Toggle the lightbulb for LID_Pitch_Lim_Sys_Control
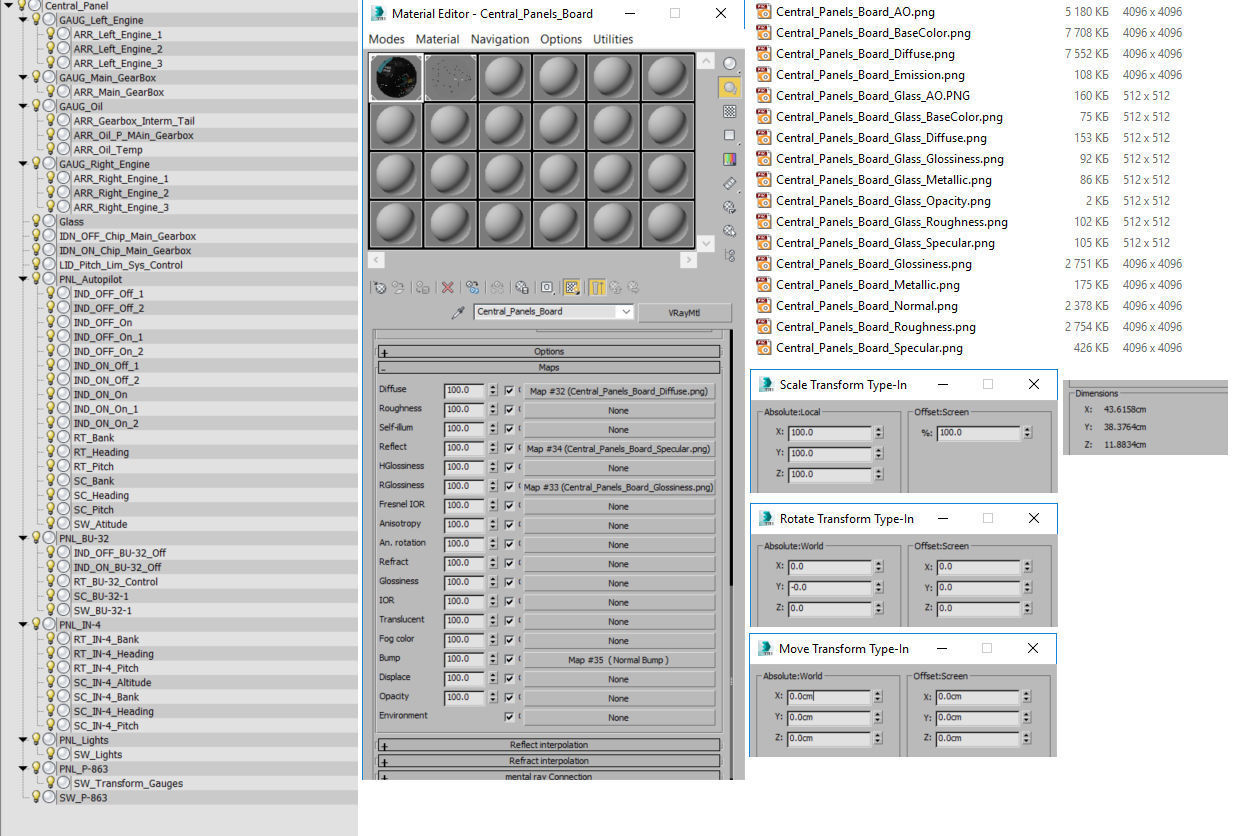 click(36, 264)
